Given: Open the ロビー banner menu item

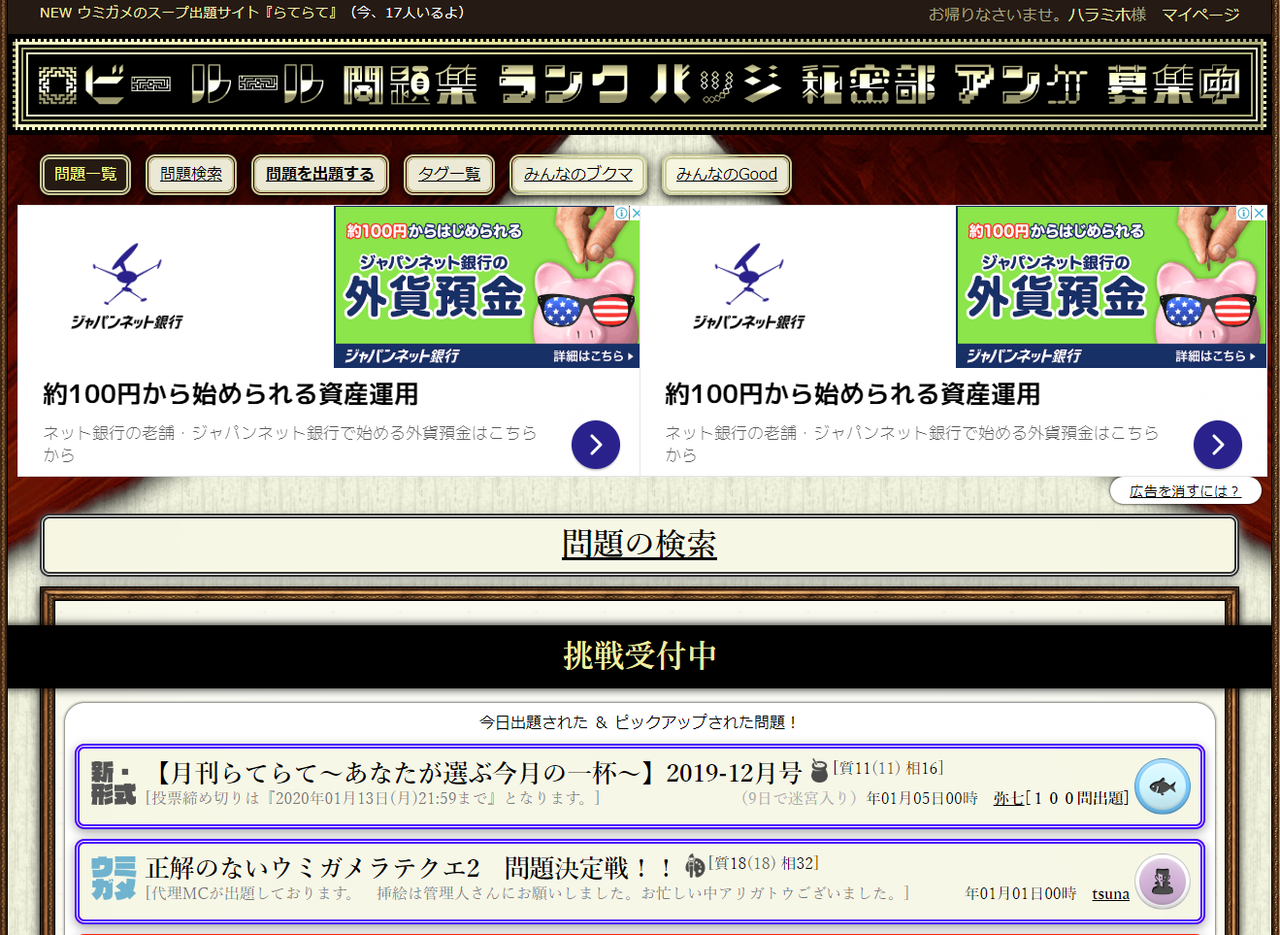Looking at the screenshot, I should tap(105, 85).
